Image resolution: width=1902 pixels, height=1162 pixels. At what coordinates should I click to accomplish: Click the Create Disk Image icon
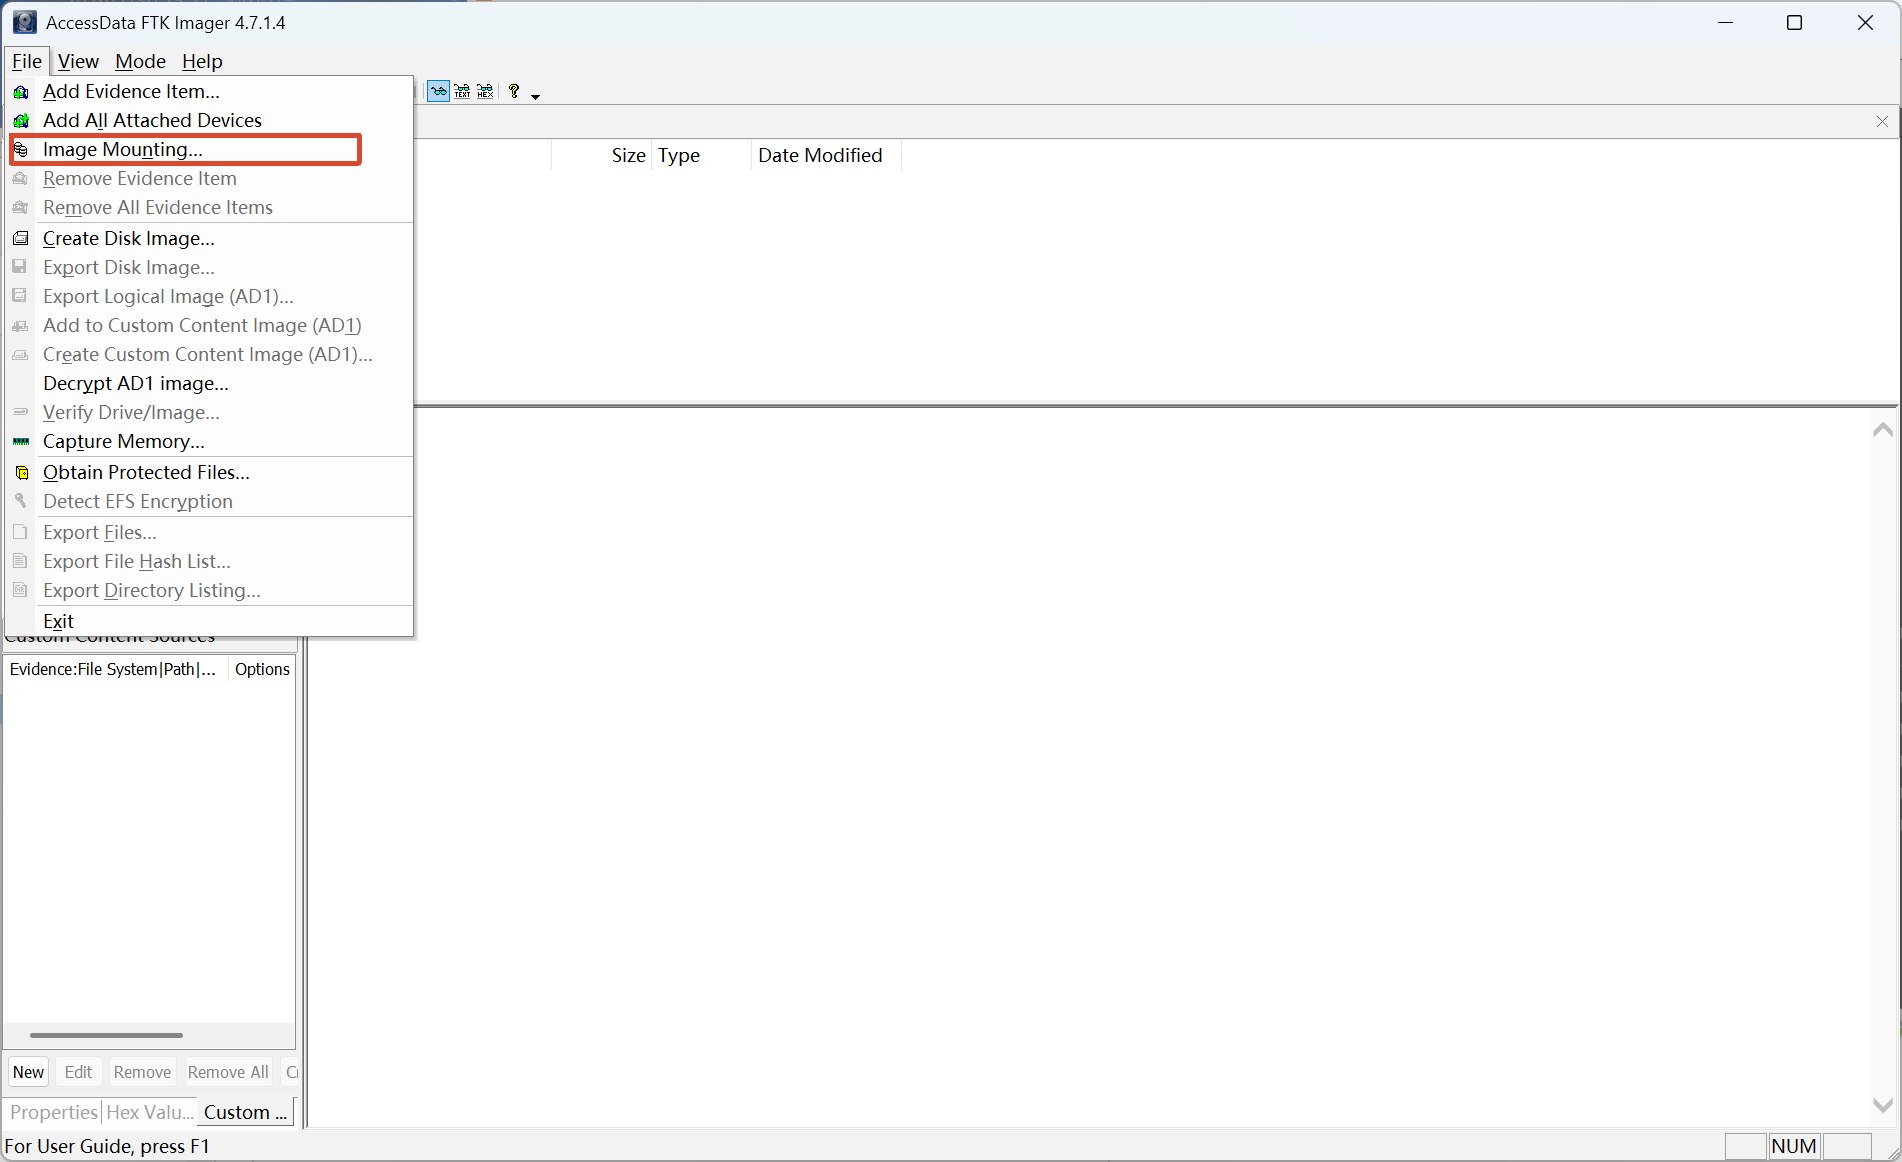21,239
